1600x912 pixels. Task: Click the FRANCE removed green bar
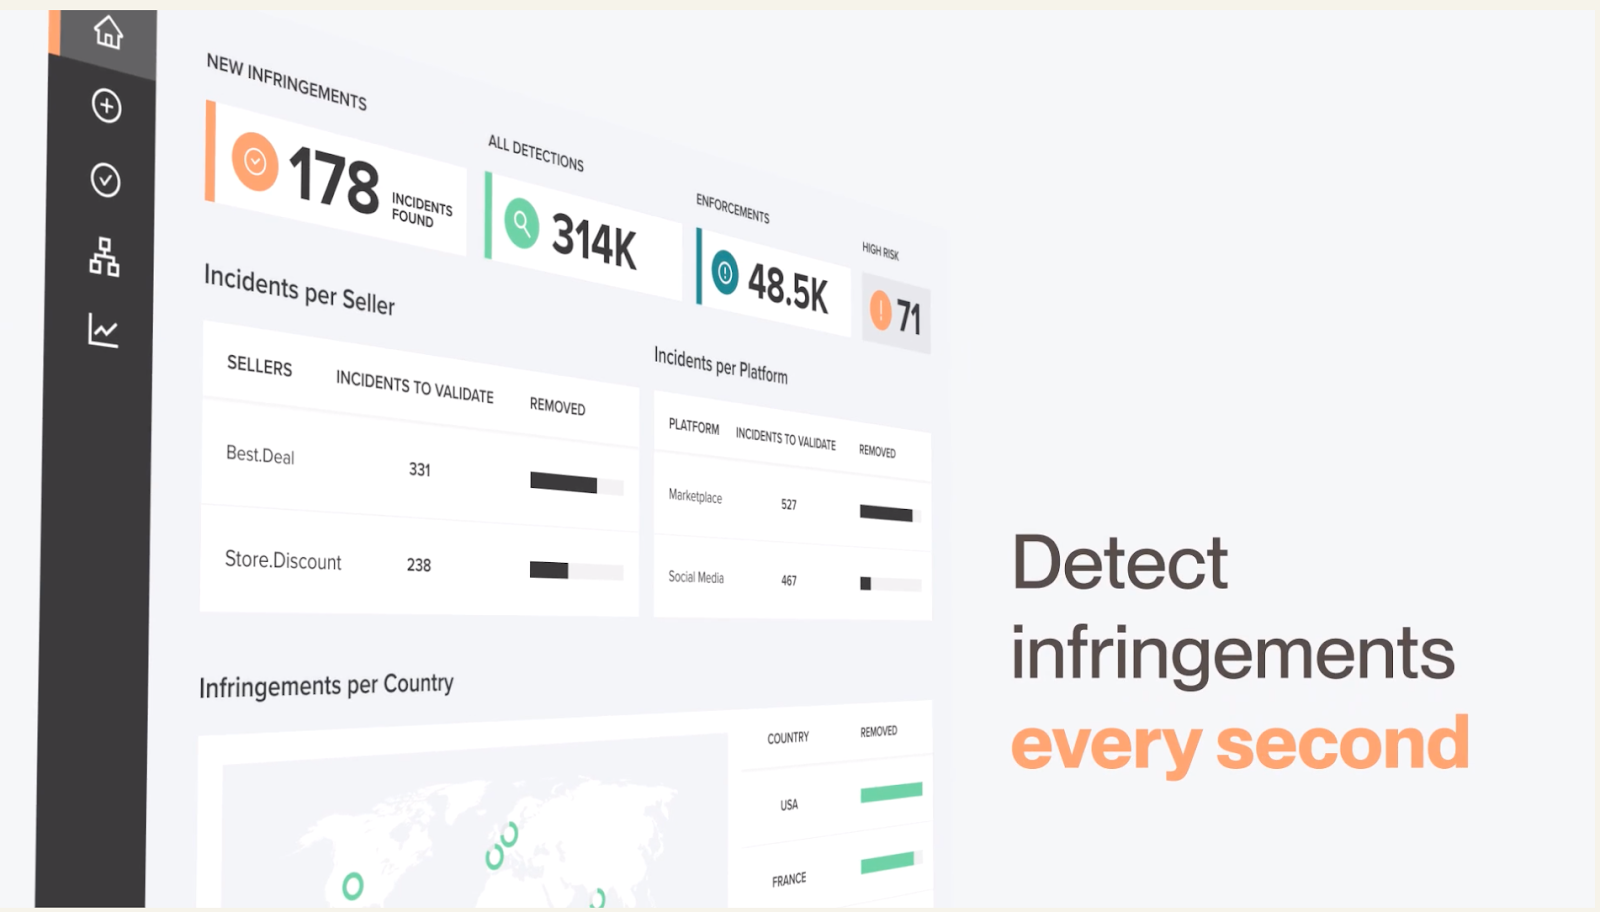[x=891, y=861]
